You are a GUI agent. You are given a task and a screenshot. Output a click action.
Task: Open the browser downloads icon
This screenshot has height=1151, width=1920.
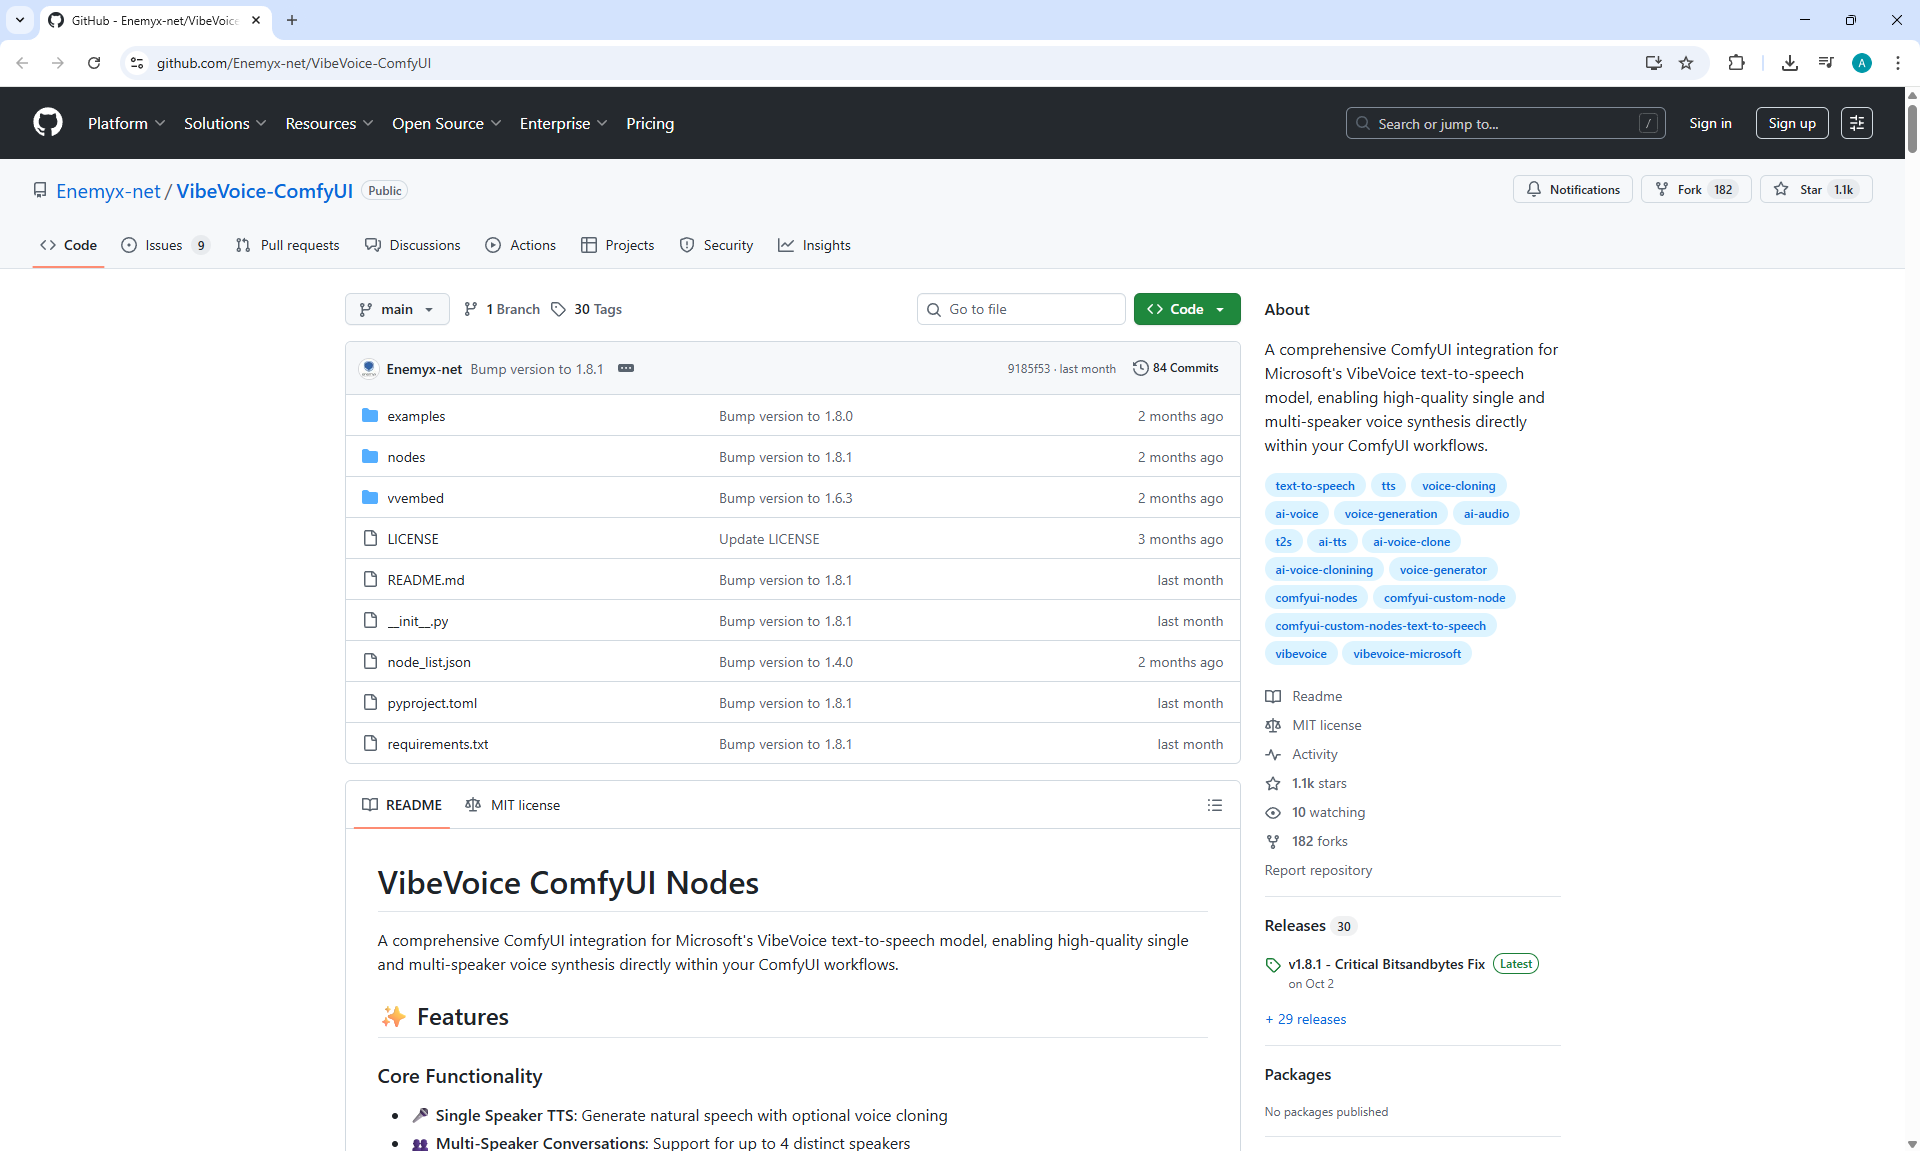tap(1789, 63)
